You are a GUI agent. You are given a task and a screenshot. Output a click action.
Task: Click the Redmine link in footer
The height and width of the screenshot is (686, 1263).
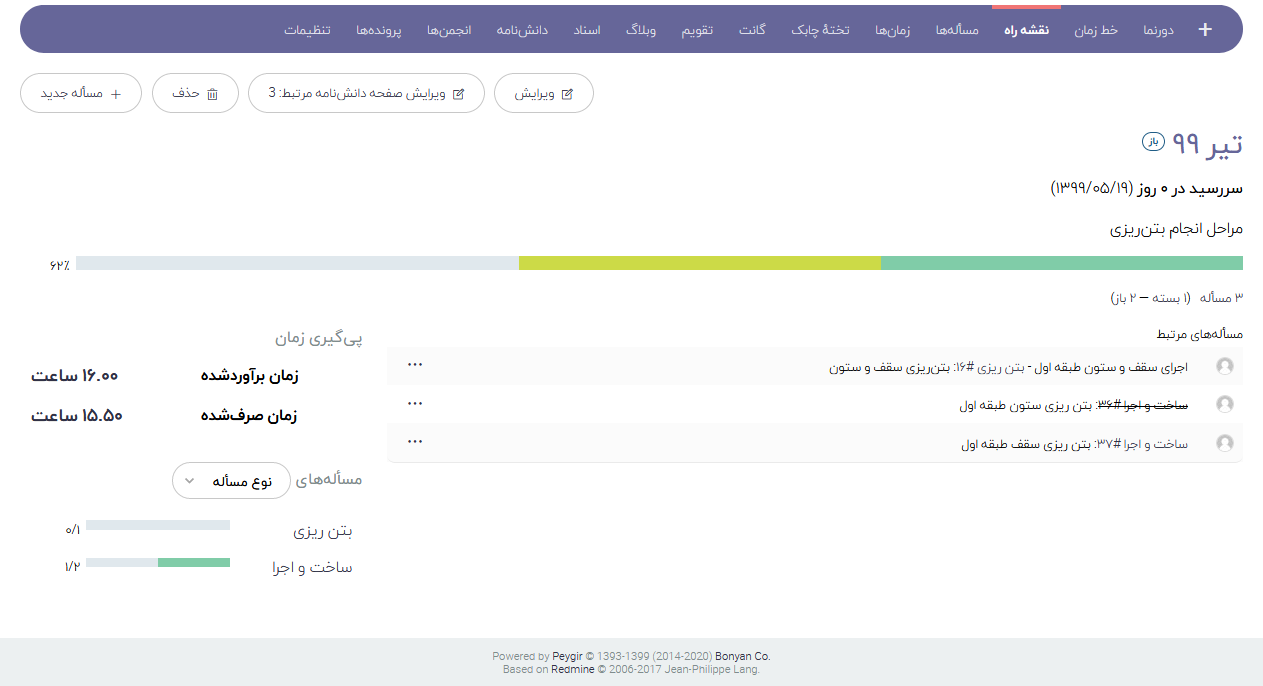[x=572, y=669]
